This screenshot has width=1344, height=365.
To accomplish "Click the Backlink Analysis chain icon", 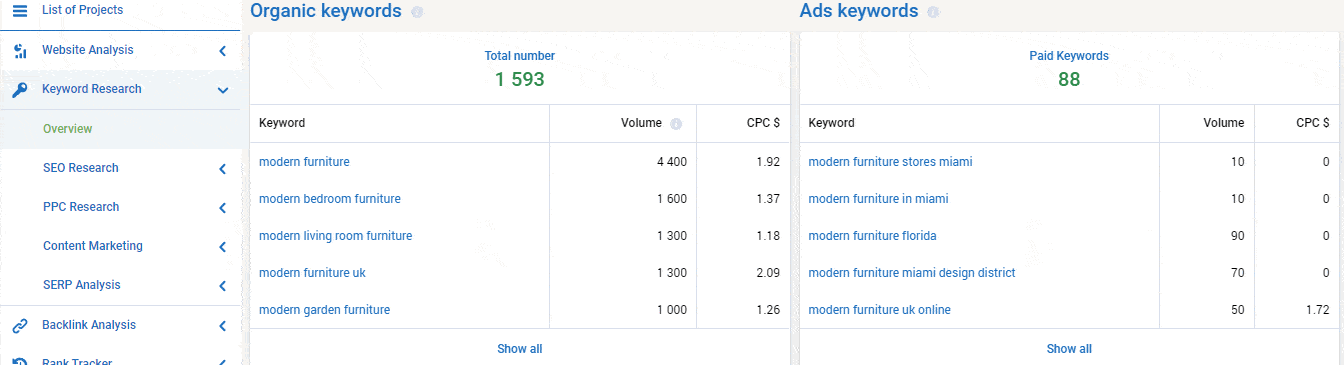I will 20,326.
